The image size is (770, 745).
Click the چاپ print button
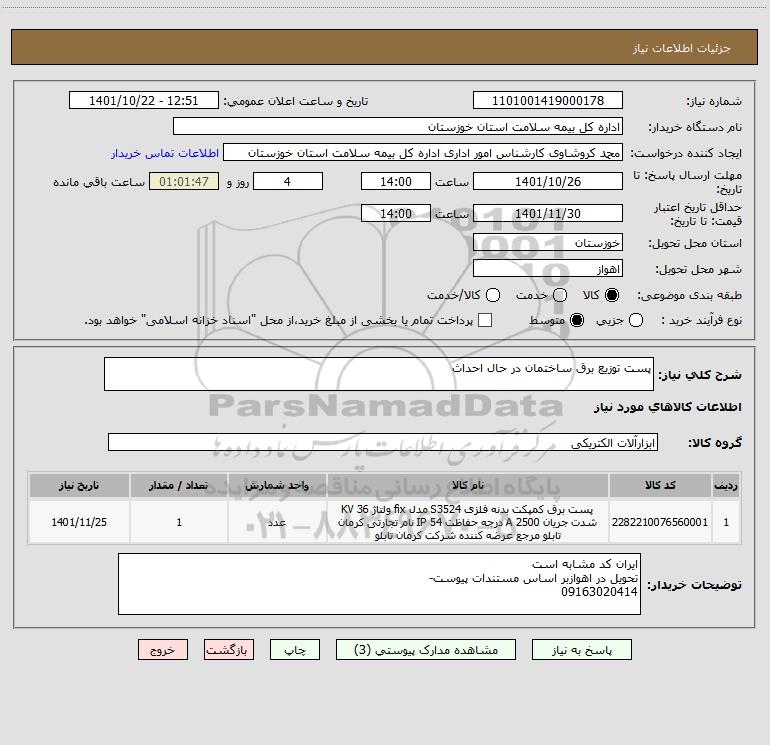pos(295,650)
